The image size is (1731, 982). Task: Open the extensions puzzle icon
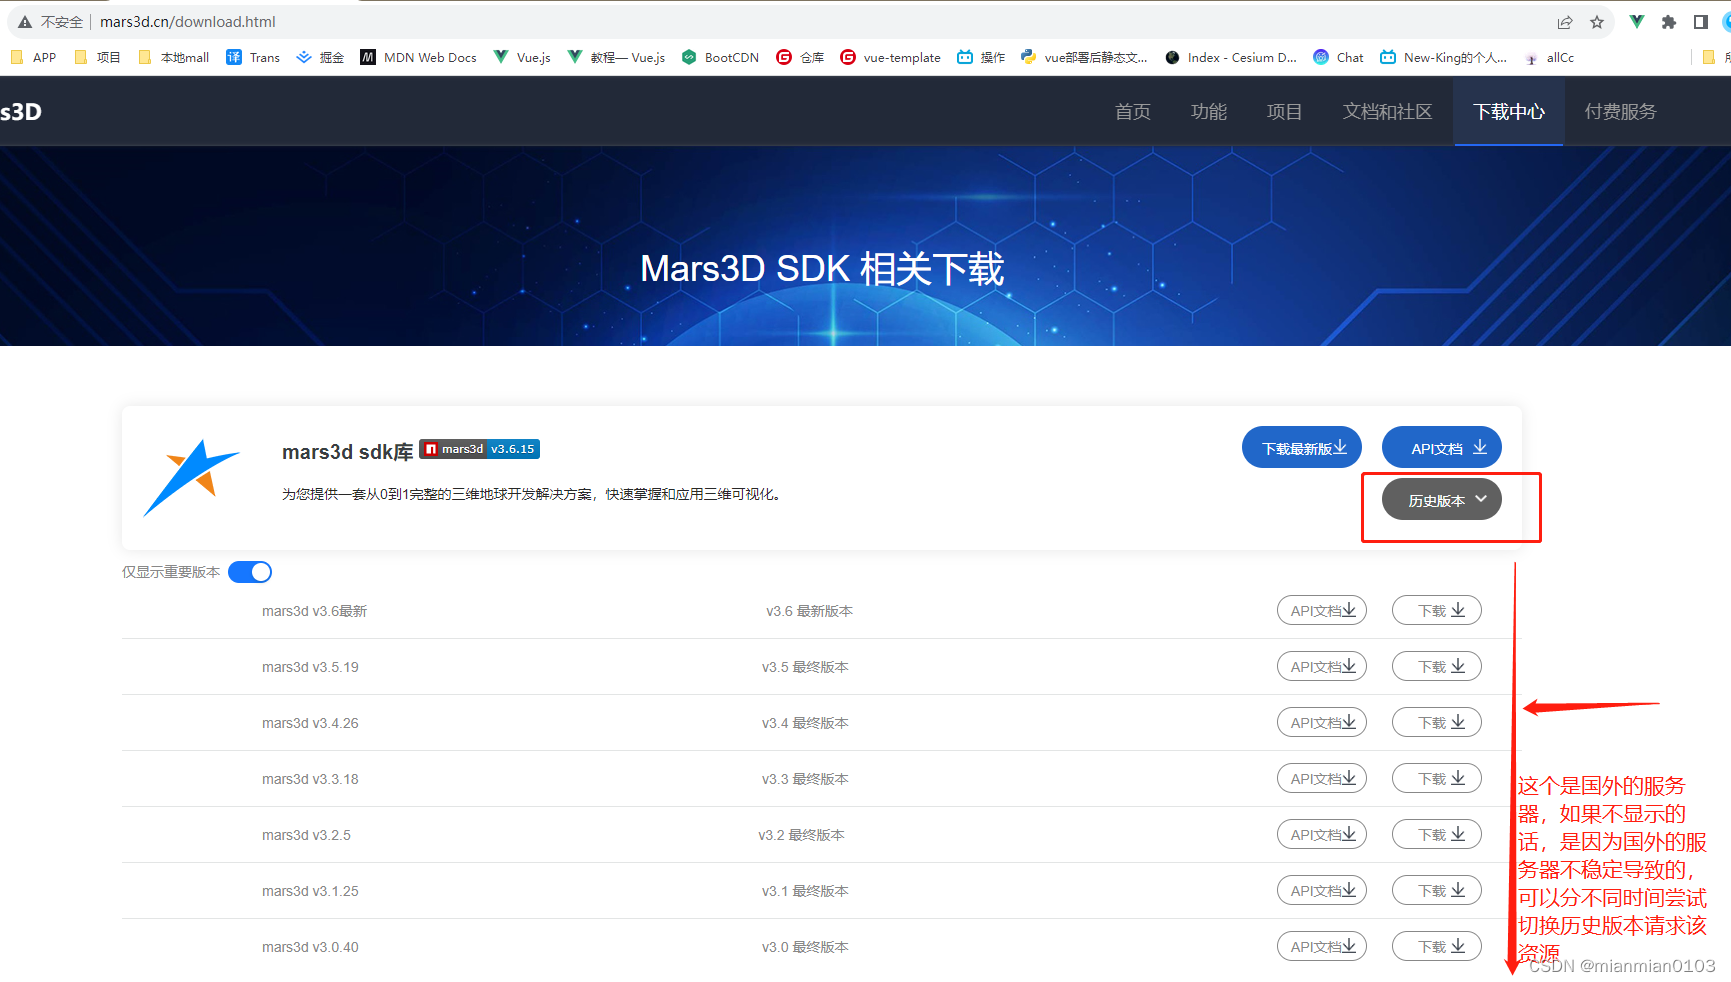pos(1669,22)
